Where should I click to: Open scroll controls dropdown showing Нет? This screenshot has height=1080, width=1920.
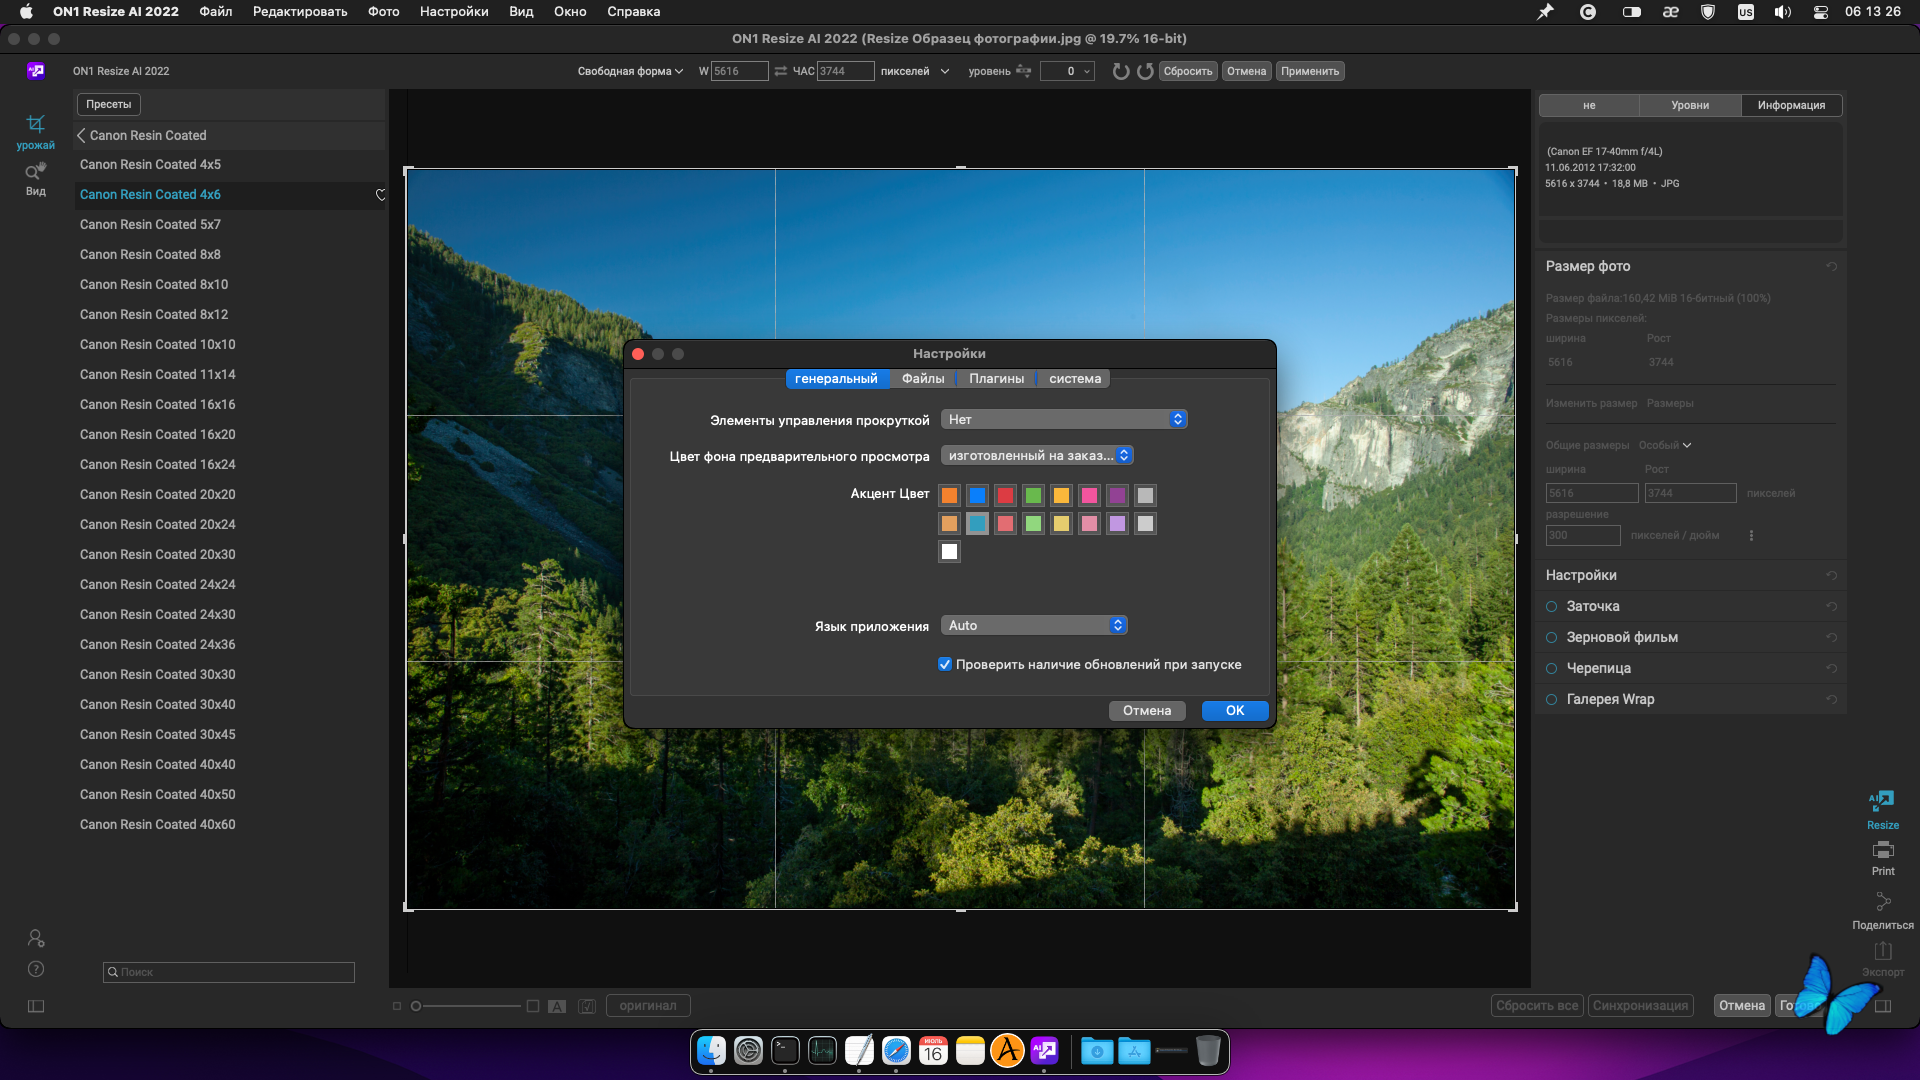[1064, 420]
